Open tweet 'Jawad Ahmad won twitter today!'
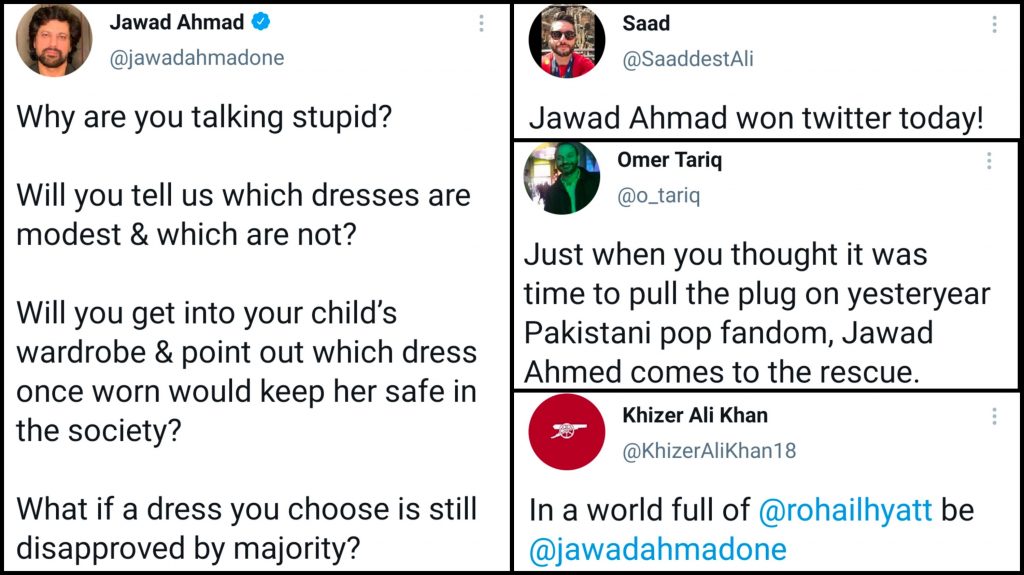 point(756,118)
